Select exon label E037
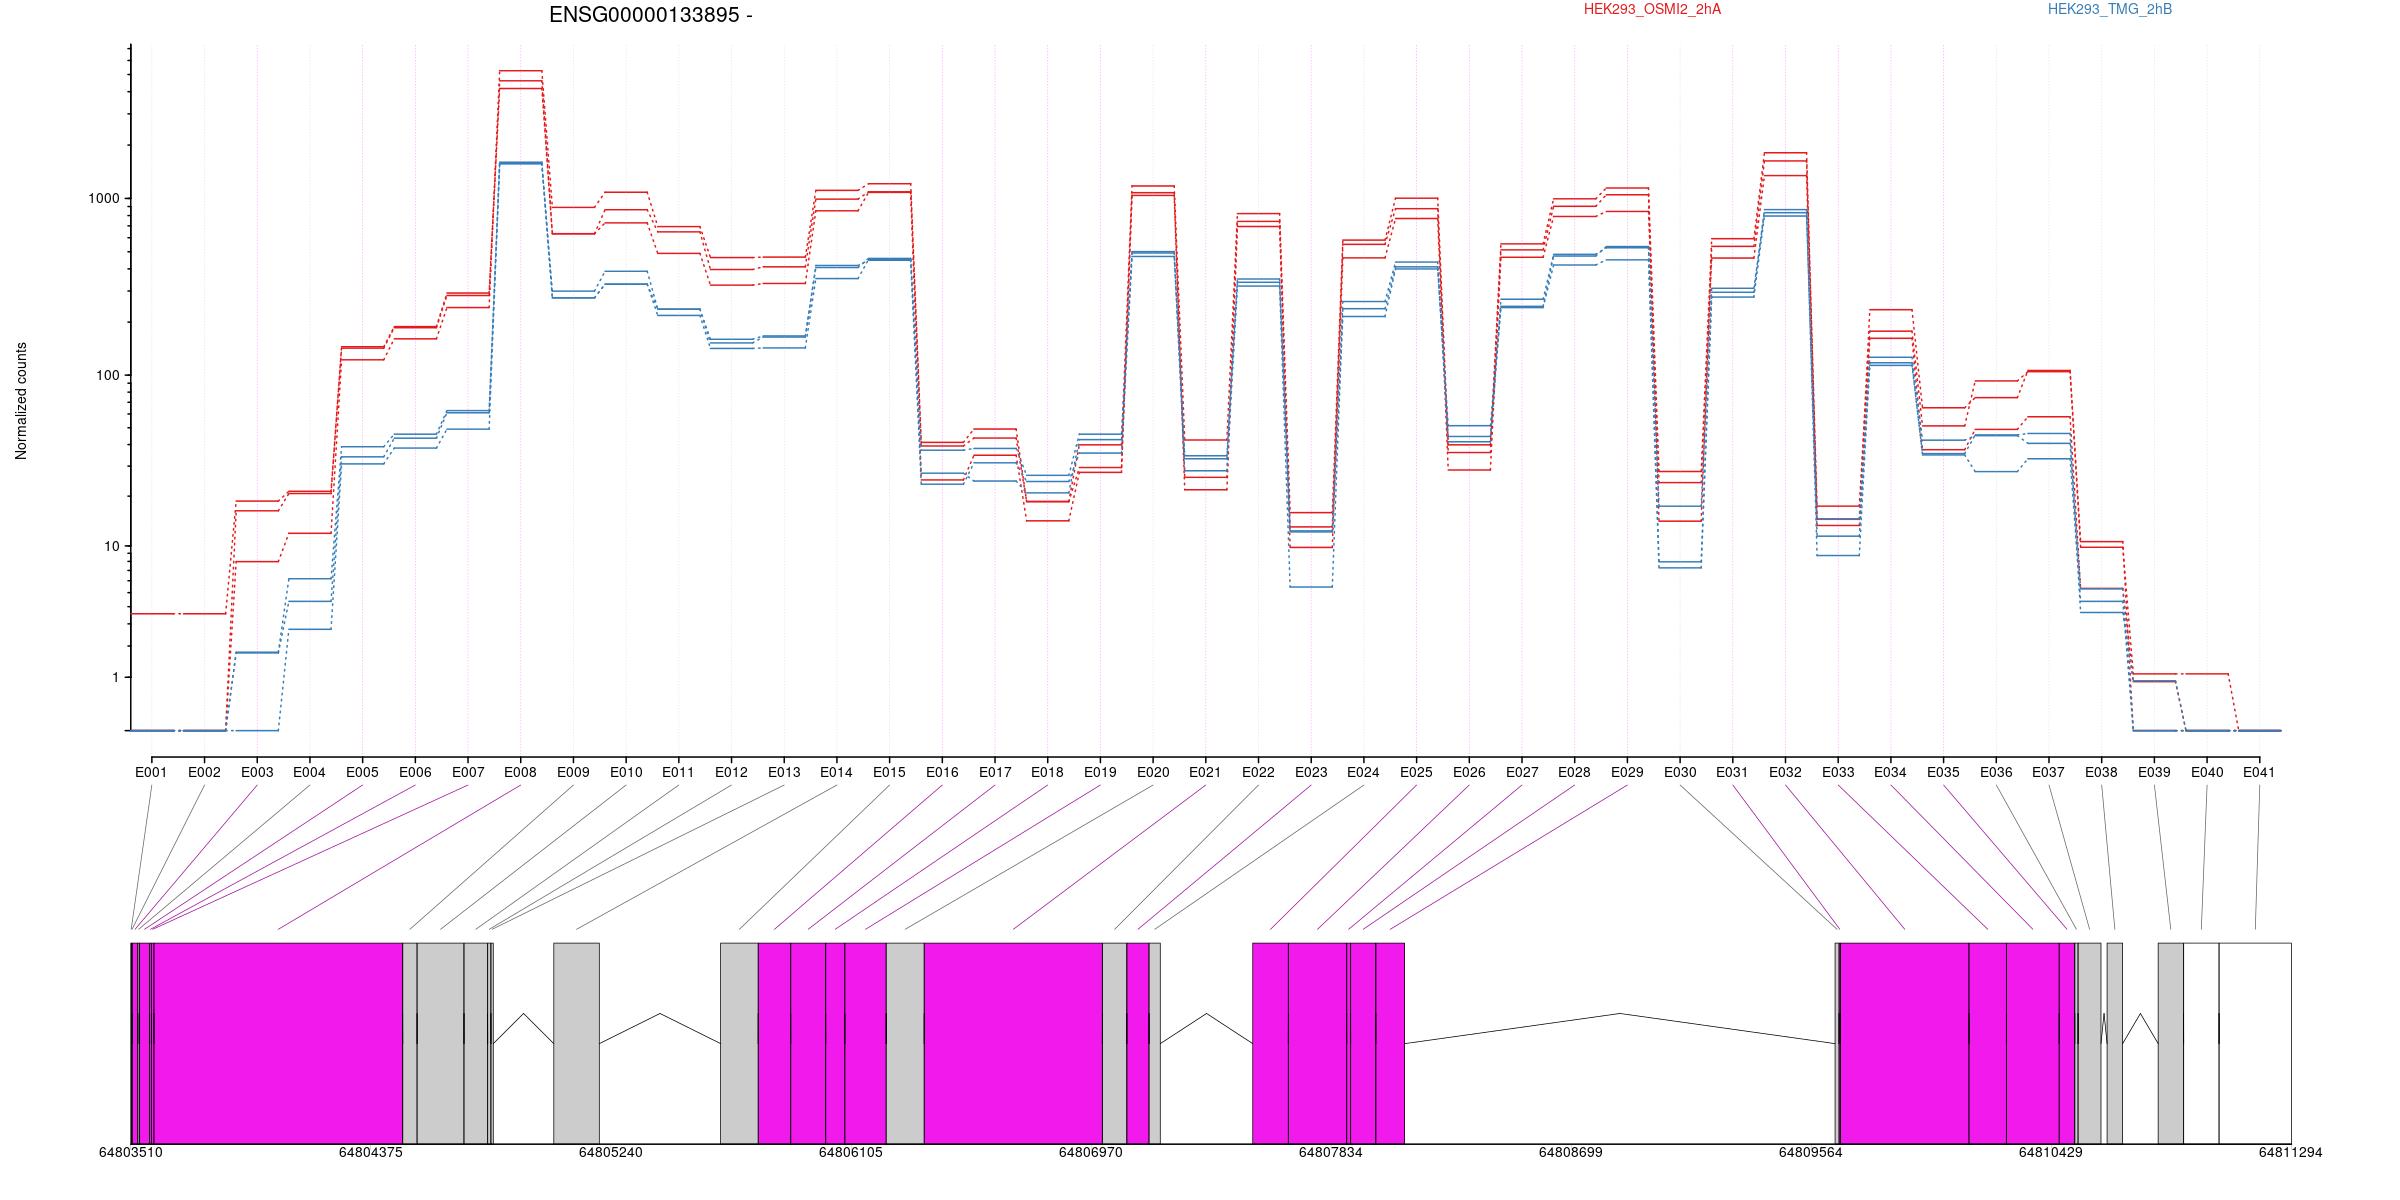The image size is (2400, 1200). pos(2049,772)
